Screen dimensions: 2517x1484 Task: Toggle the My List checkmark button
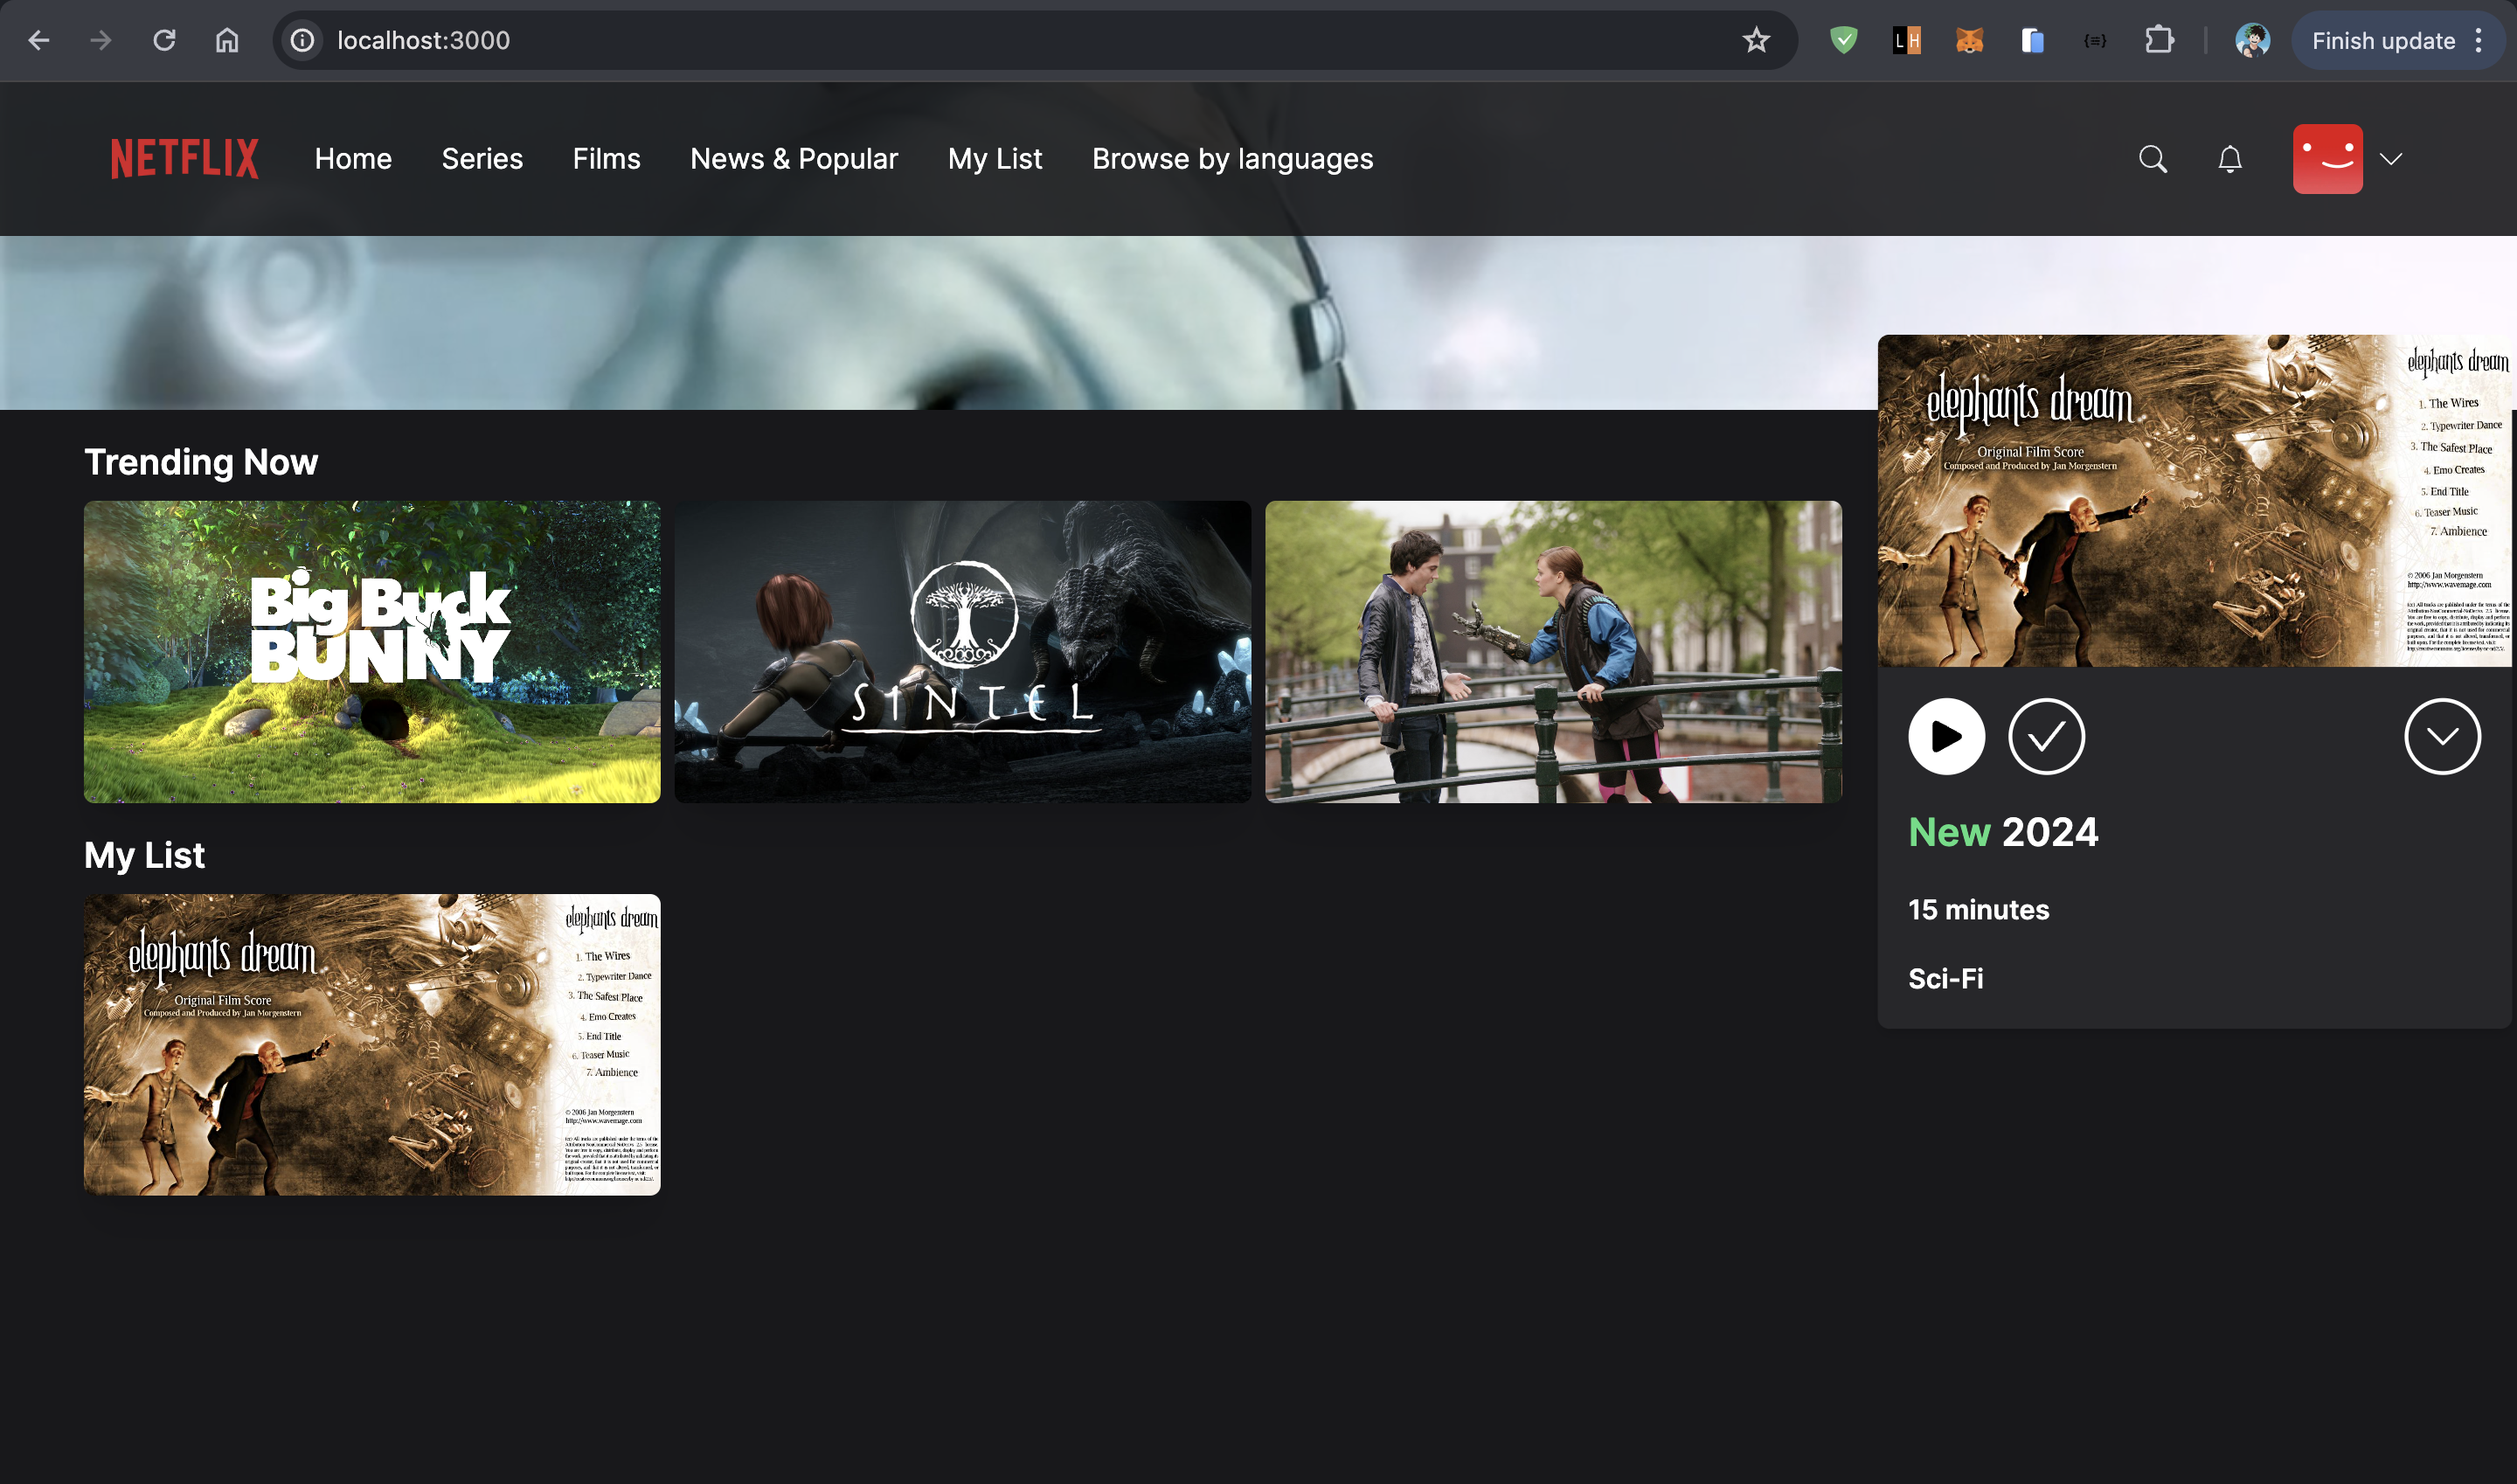click(2046, 736)
